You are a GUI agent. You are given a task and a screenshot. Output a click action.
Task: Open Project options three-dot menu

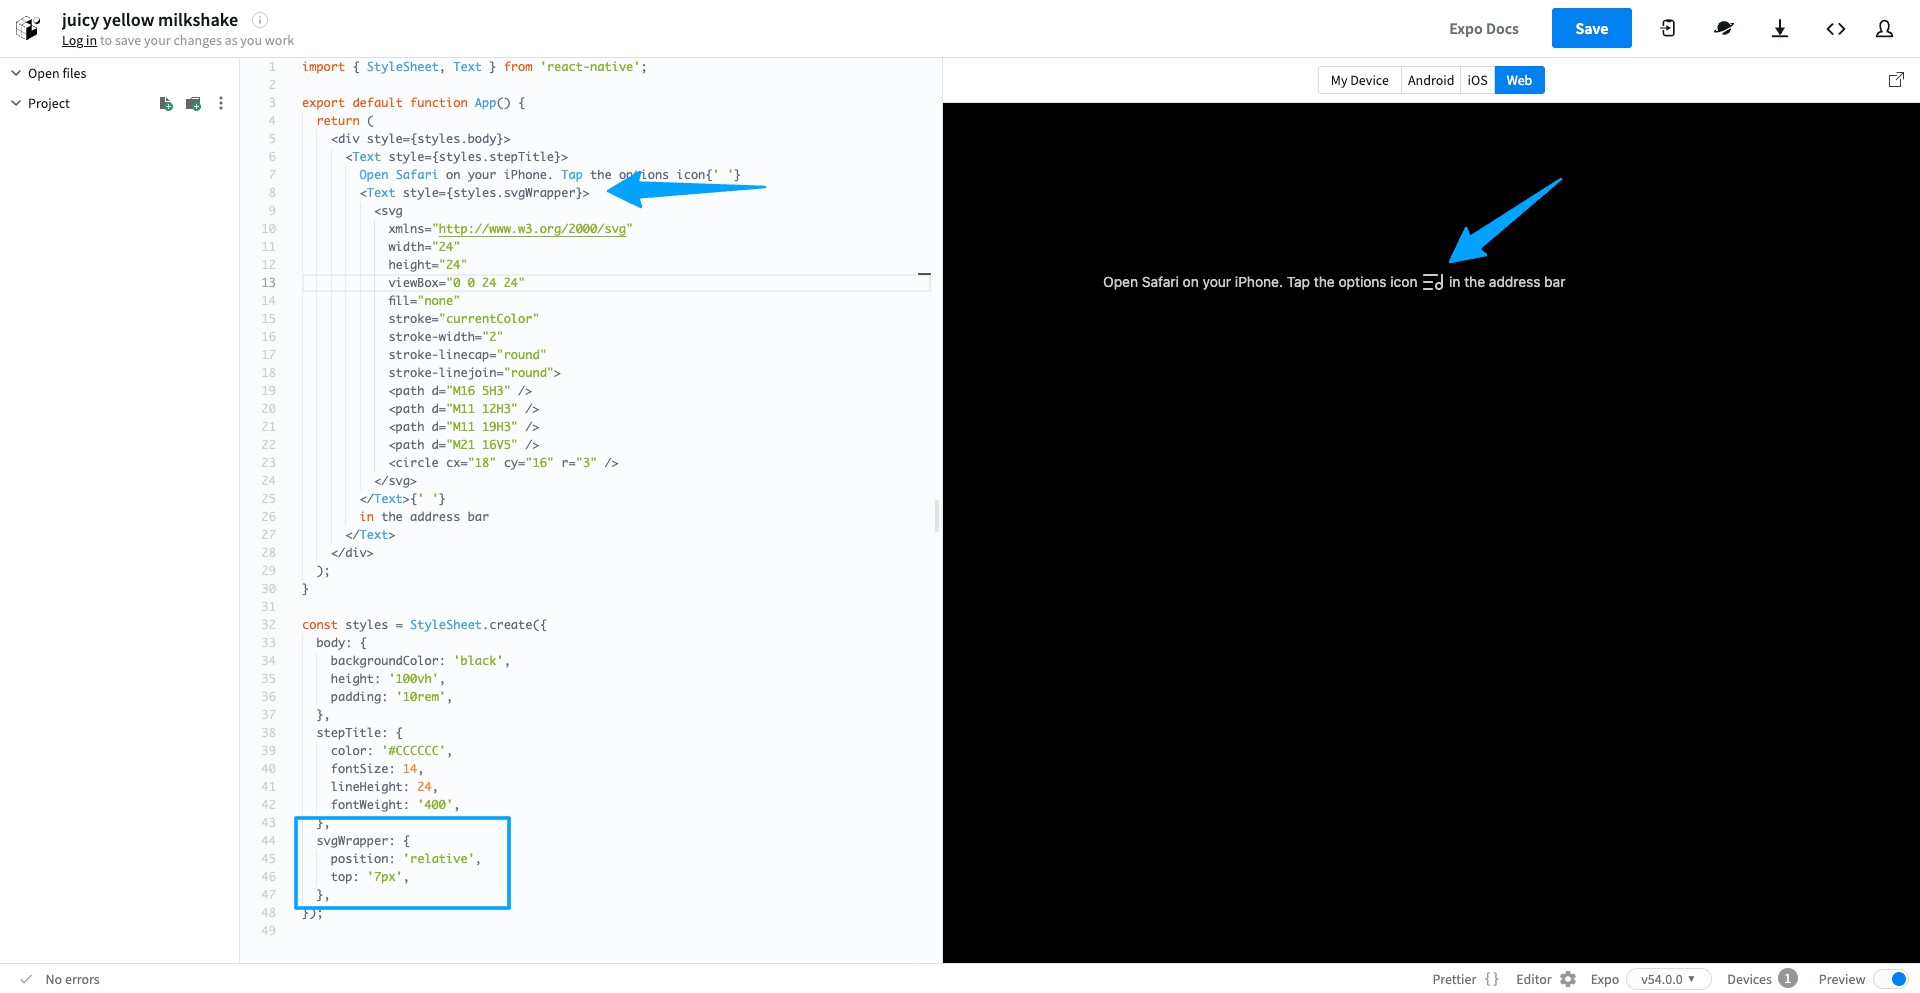click(221, 103)
